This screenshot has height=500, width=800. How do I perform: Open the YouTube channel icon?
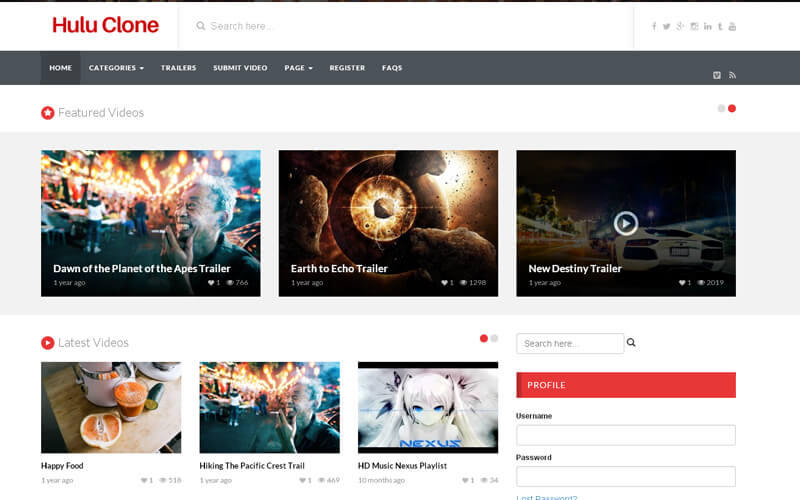pyautogui.click(x=732, y=26)
